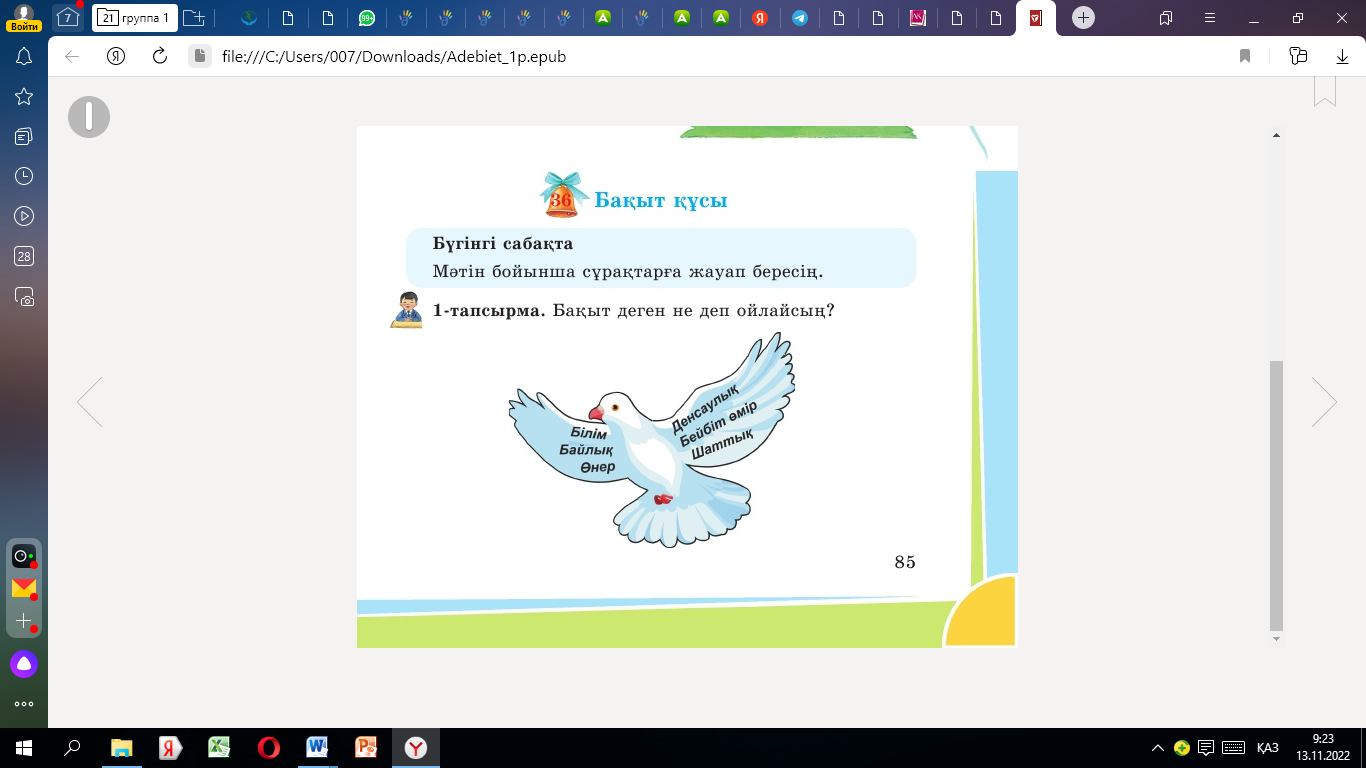The image size is (1366, 768).
Task: Add a new sidebar app with the plus
Action: point(24,621)
